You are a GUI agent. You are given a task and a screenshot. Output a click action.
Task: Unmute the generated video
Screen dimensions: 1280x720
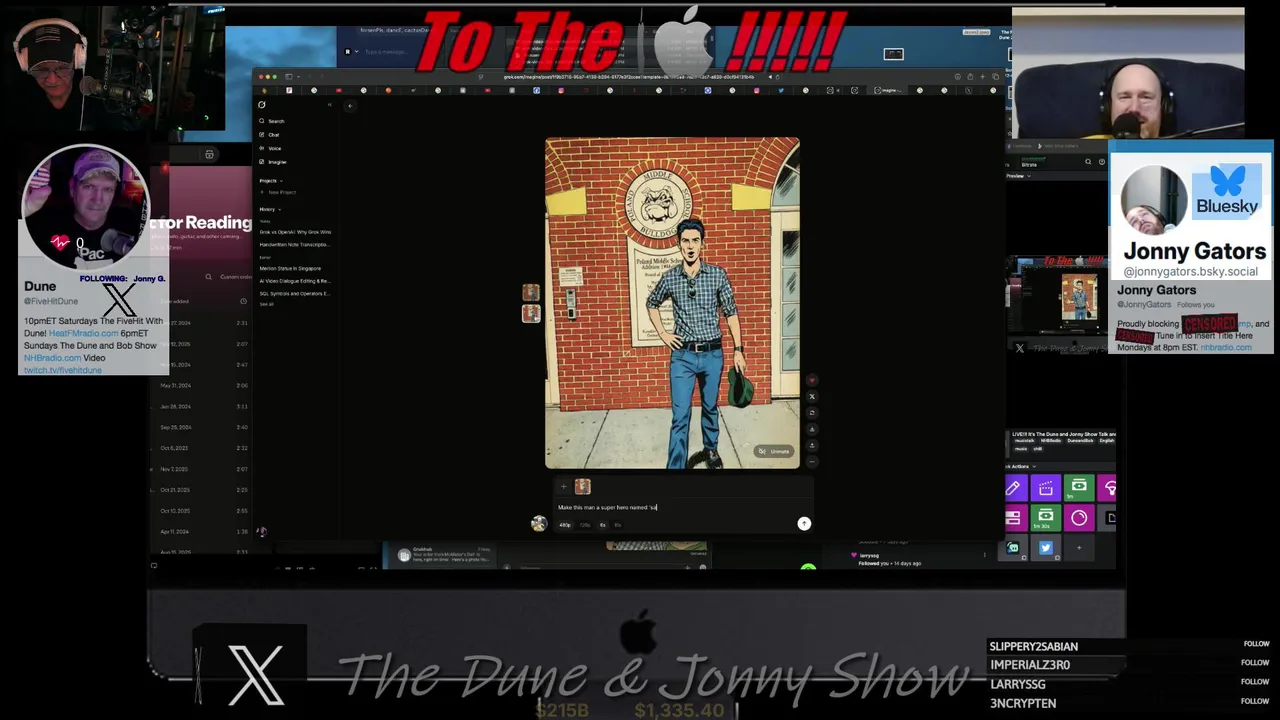pos(774,451)
